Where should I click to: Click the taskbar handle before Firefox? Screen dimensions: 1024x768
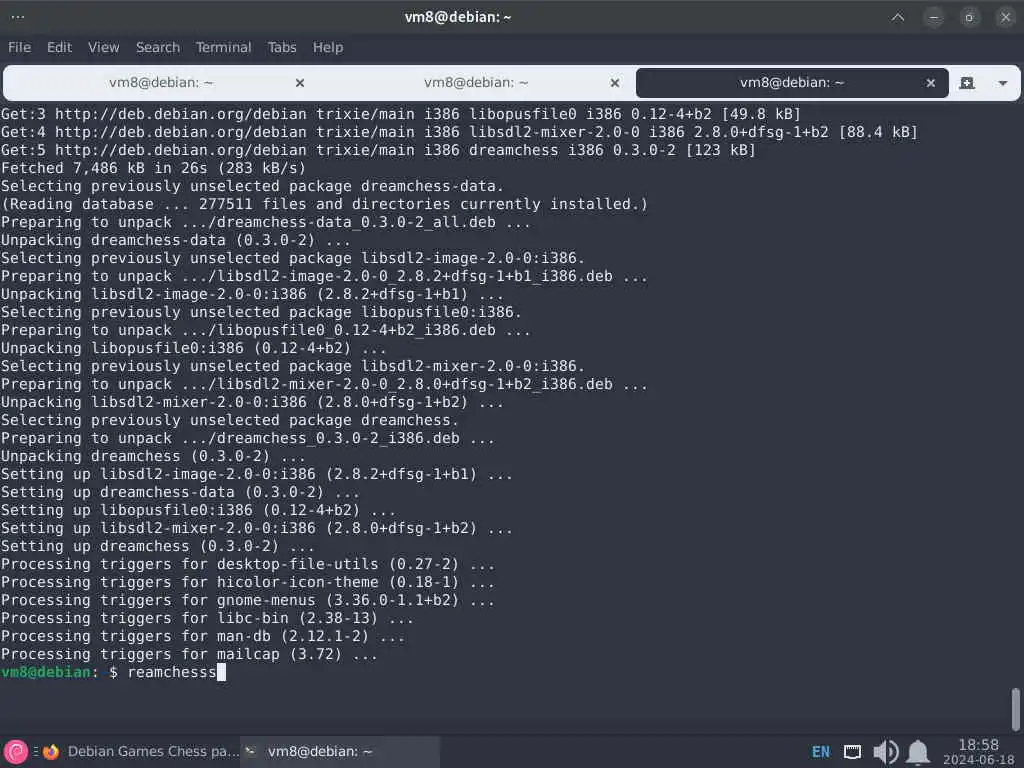coord(35,752)
